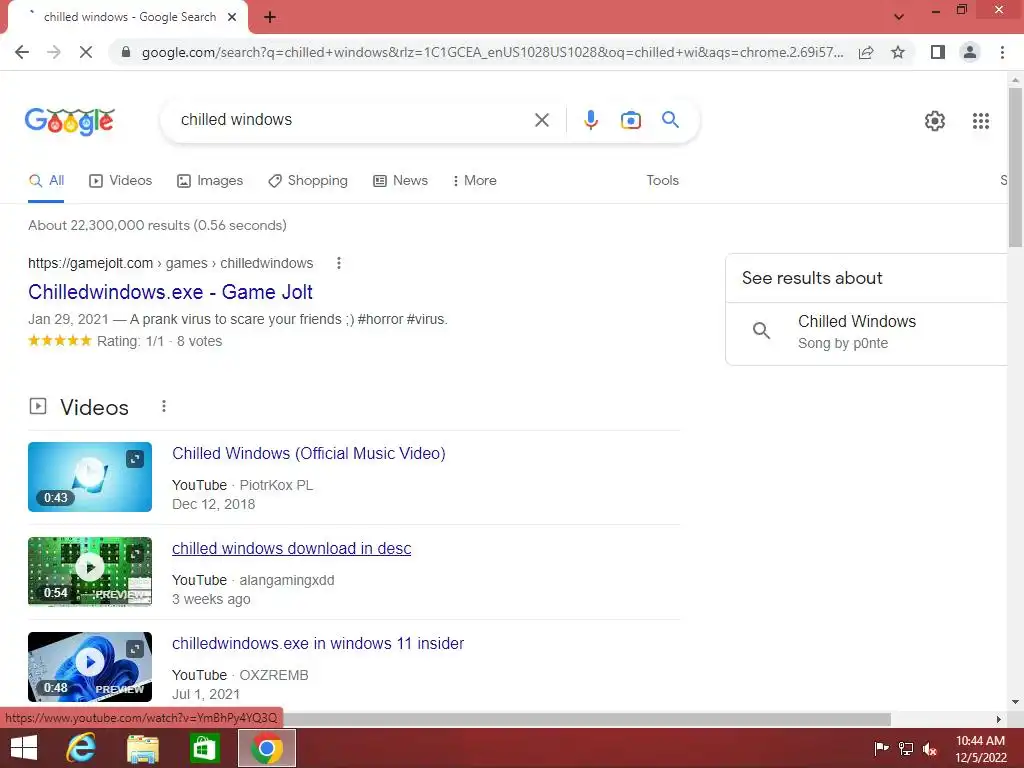The image size is (1024, 768).
Task: Switch to the Shopping results tab
Action: [308, 181]
